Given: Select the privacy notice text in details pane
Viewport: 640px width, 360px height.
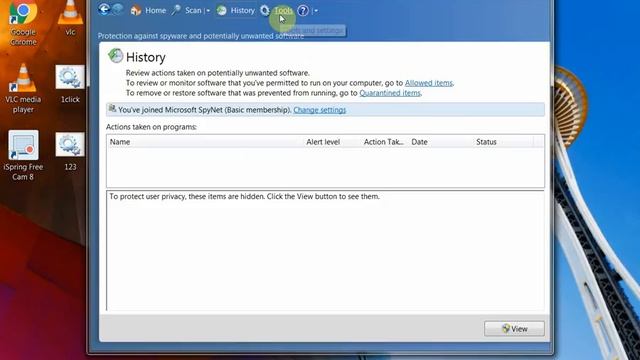Looking at the screenshot, I should tap(244, 196).
